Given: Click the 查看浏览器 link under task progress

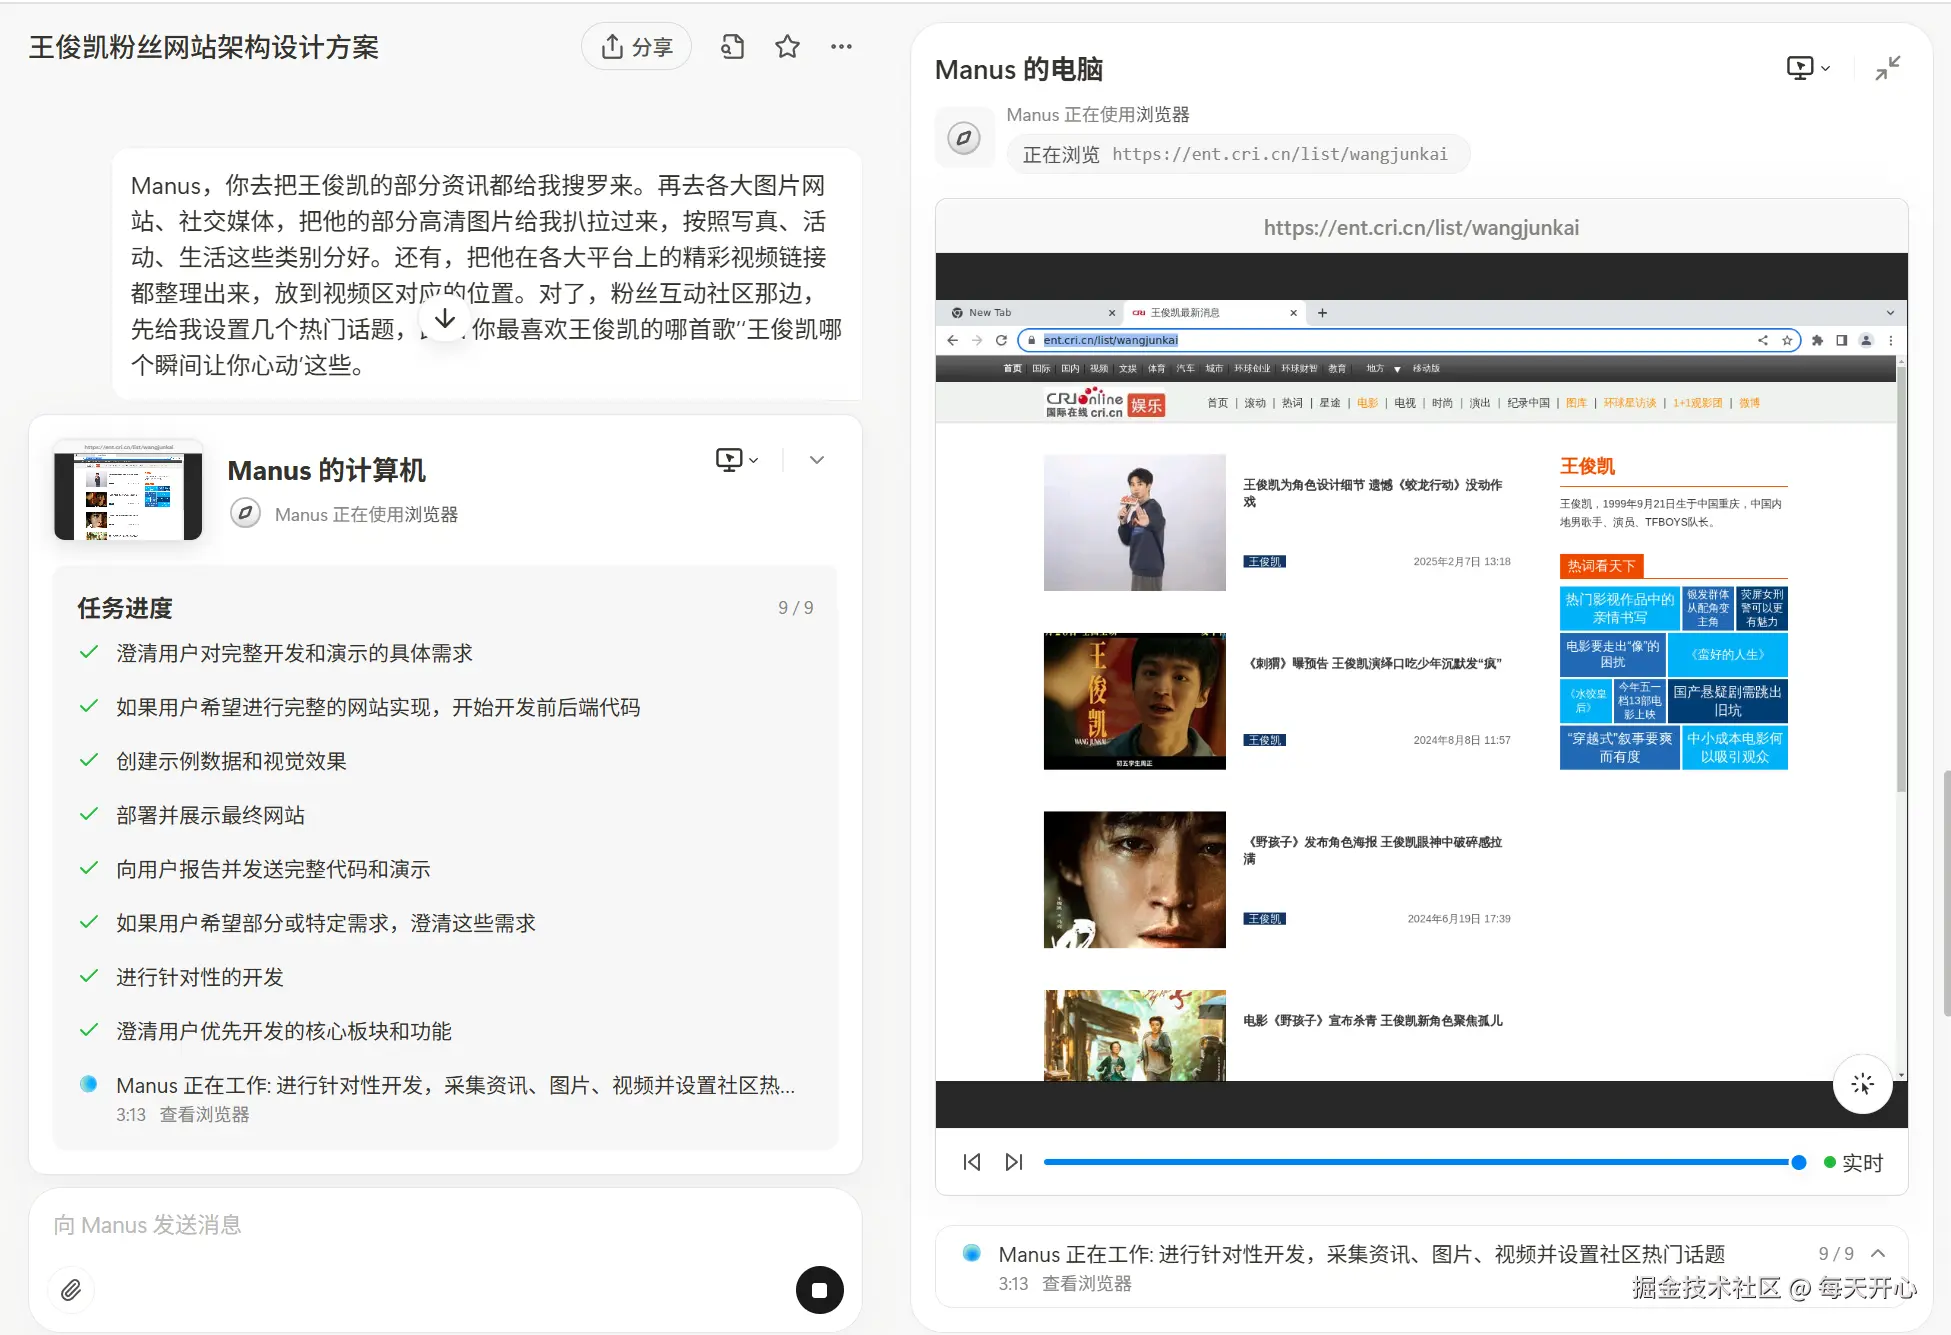Looking at the screenshot, I should (204, 1114).
